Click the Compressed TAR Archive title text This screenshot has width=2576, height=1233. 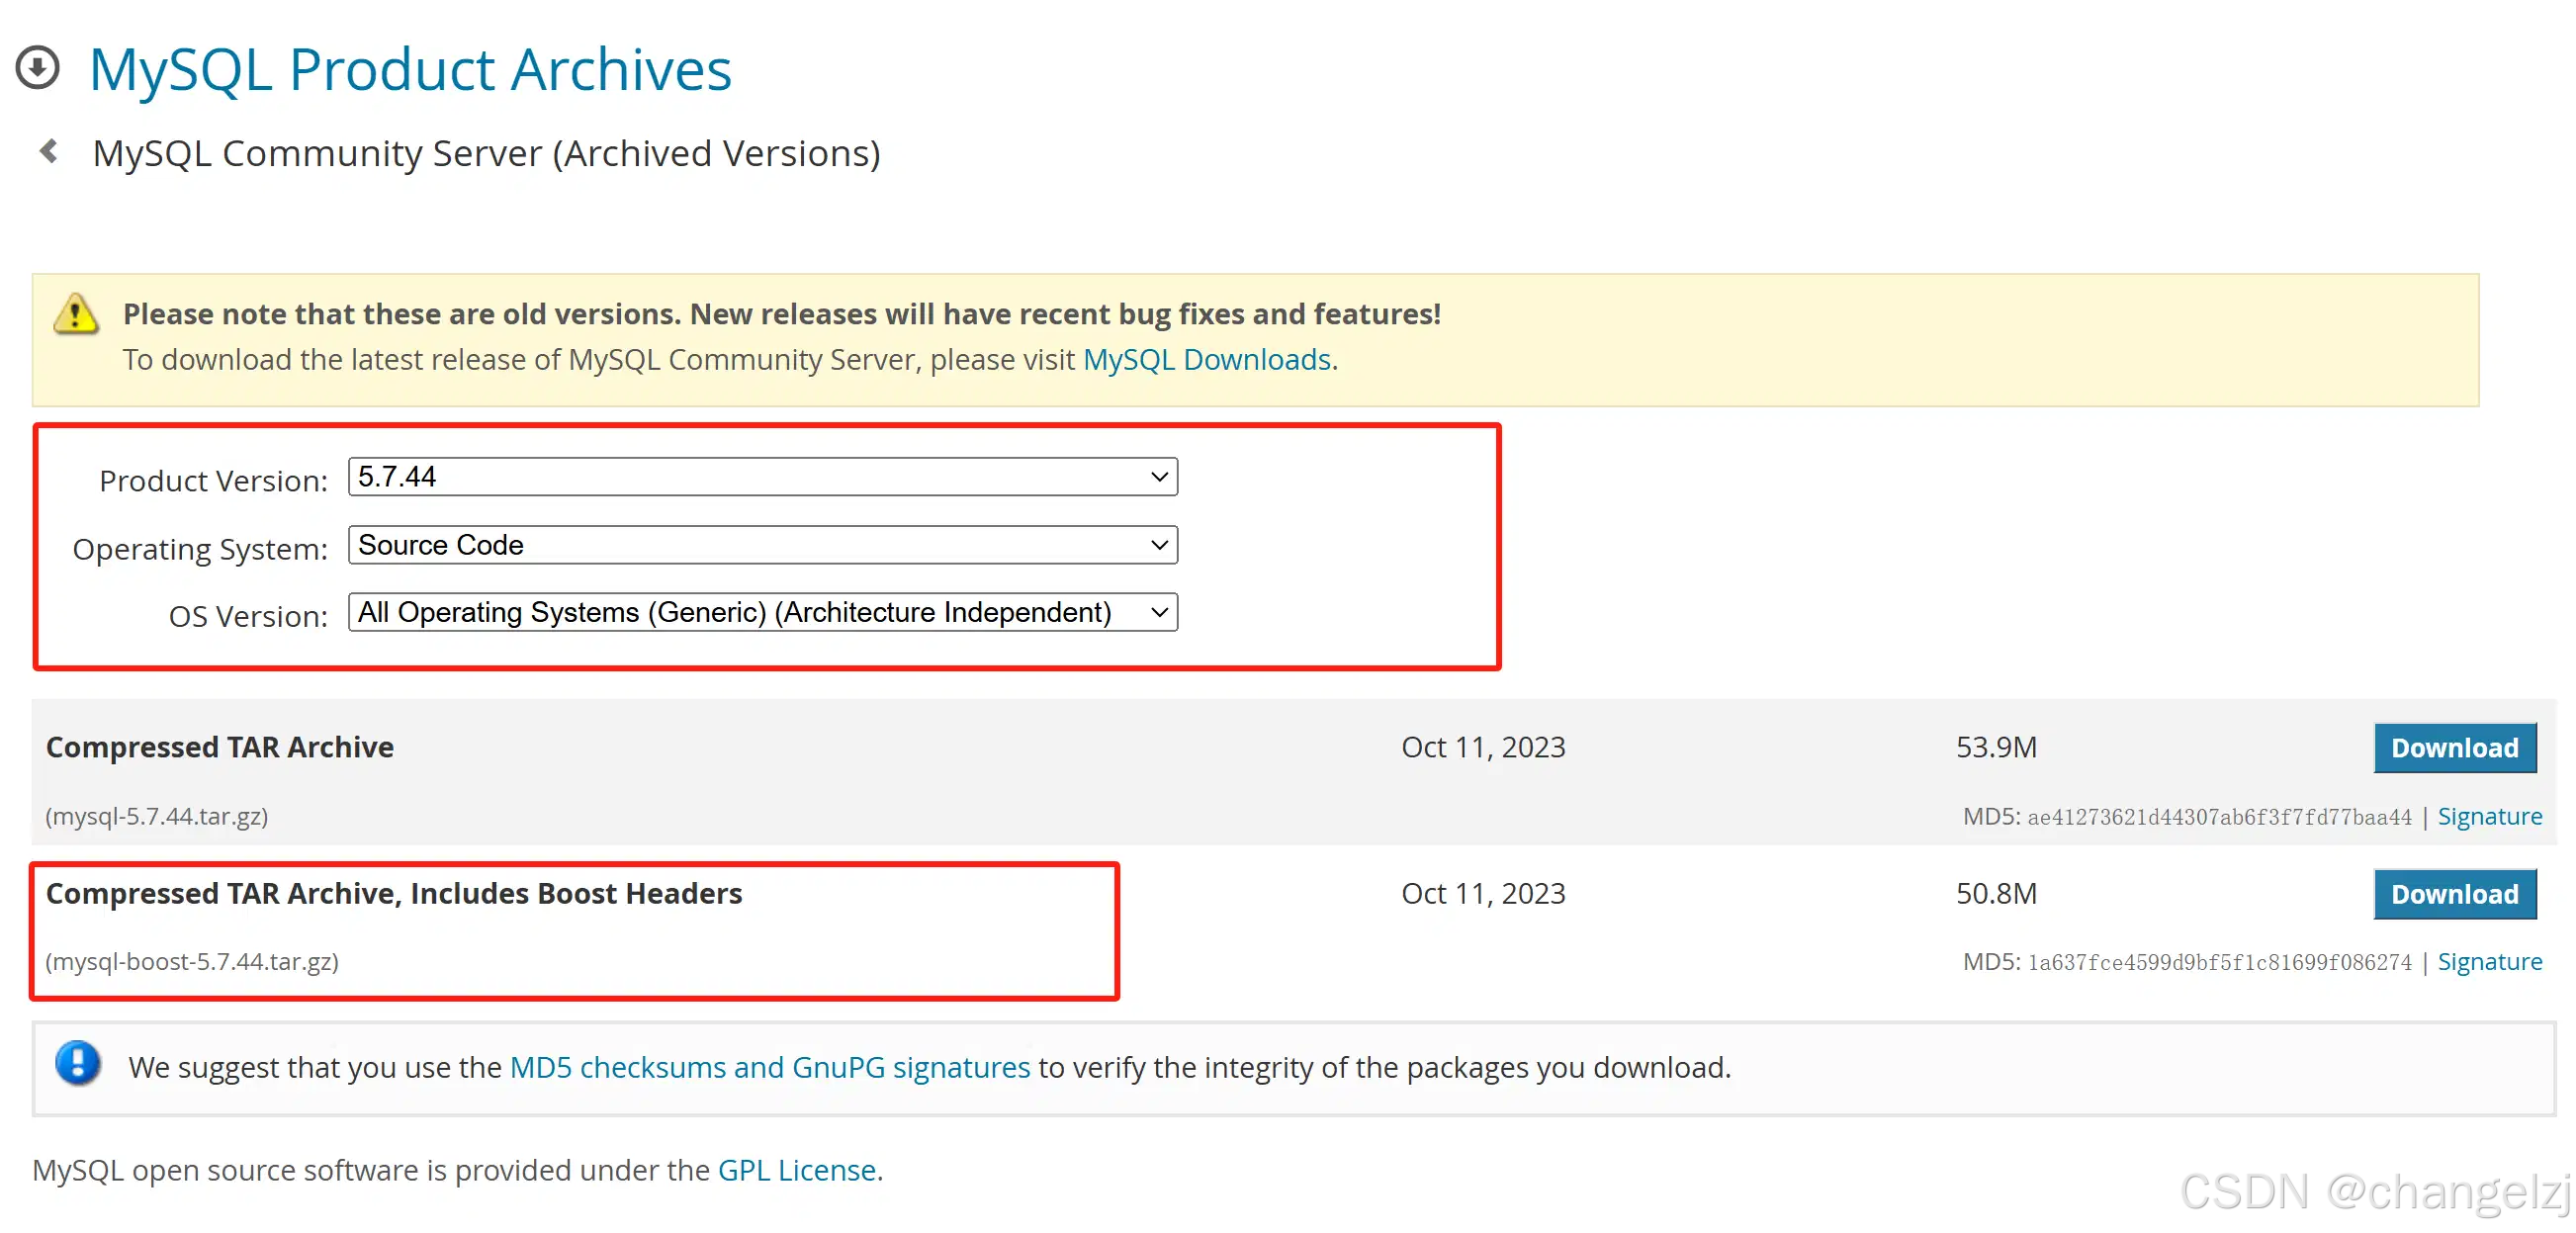[220, 747]
